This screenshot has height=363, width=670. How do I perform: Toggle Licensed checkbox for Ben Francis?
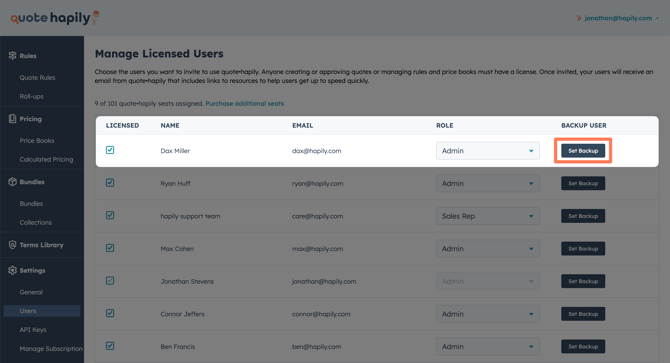pos(110,346)
